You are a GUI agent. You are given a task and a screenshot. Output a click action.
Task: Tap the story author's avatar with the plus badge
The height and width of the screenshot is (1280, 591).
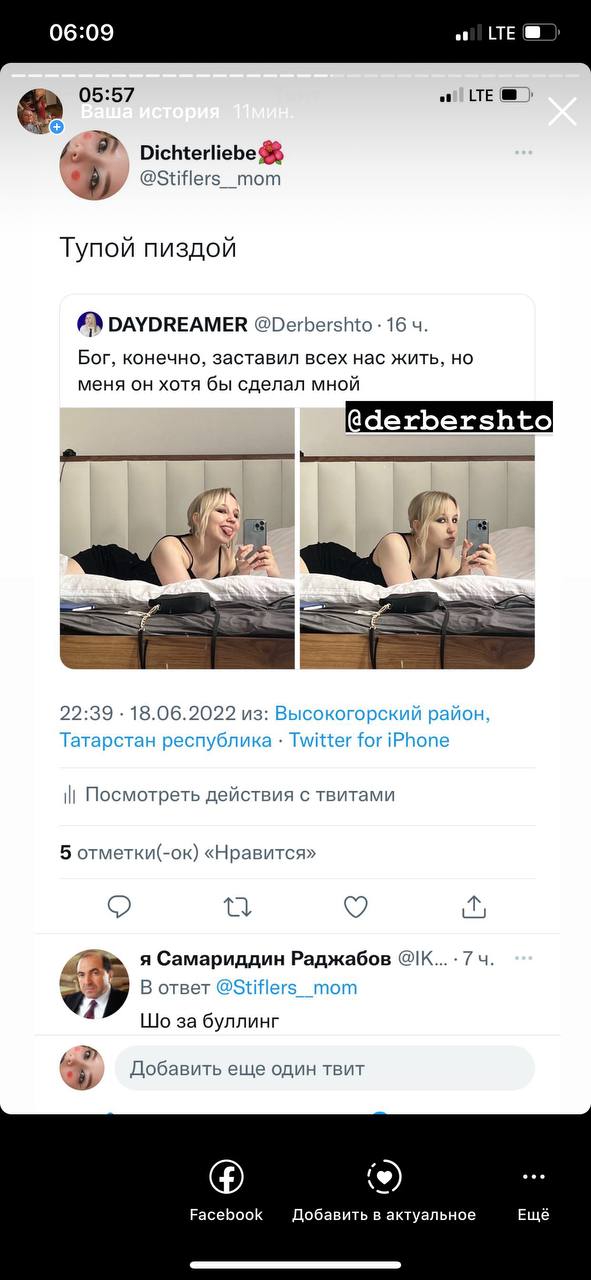[40, 110]
